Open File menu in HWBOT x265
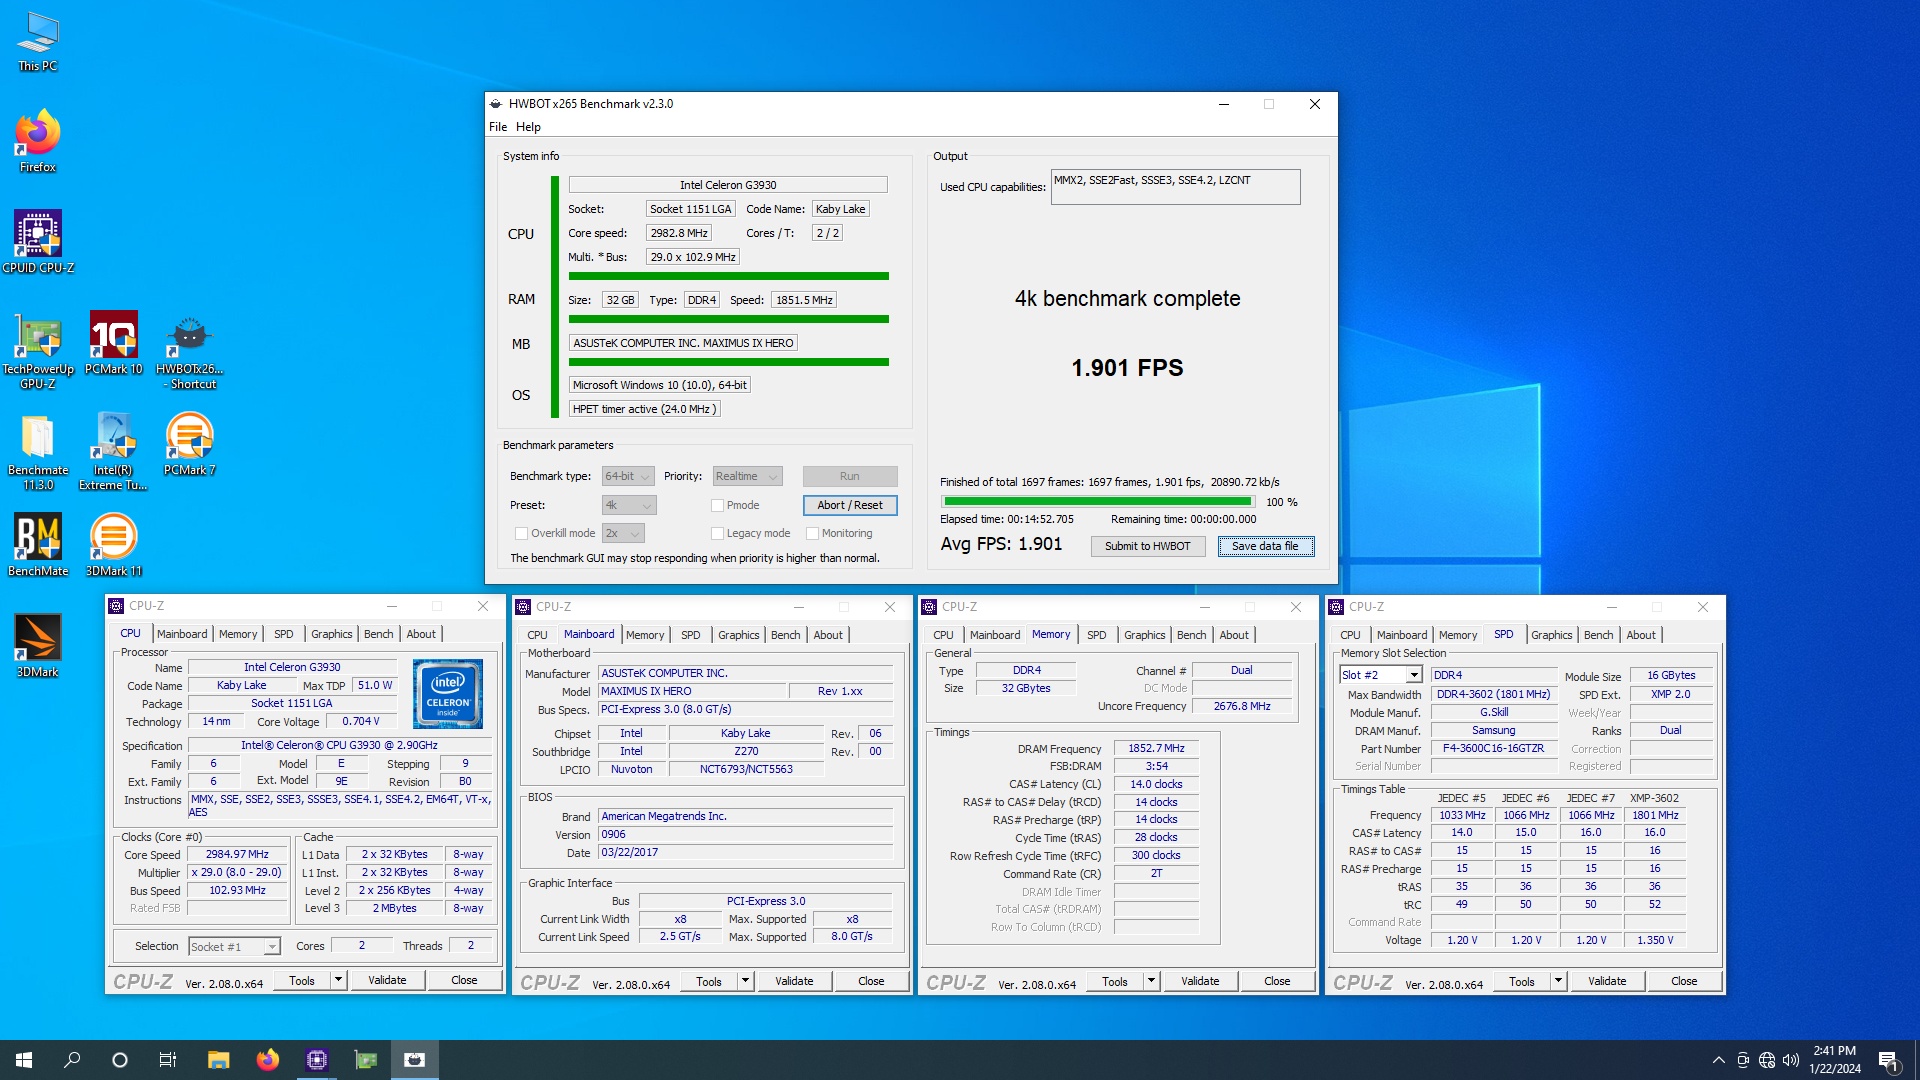Image resolution: width=1920 pixels, height=1080 pixels. point(498,127)
